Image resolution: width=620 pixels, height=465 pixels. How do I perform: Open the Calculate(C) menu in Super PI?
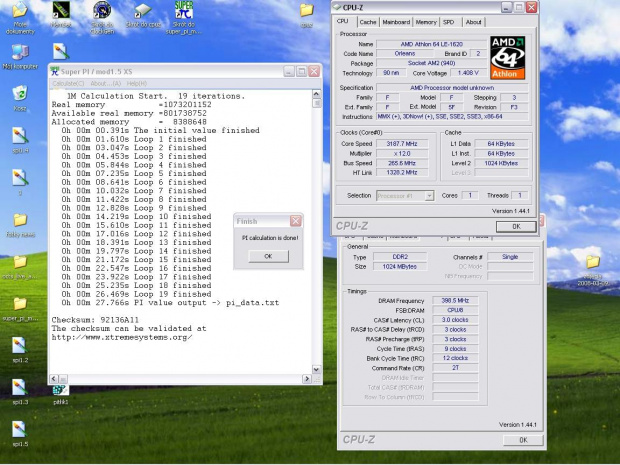coord(68,83)
